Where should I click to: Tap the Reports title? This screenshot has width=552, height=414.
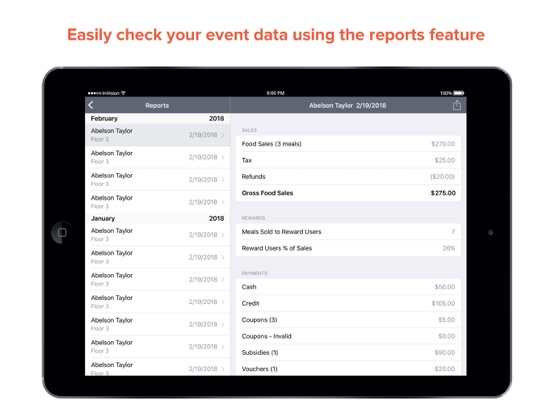pyautogui.click(x=157, y=105)
